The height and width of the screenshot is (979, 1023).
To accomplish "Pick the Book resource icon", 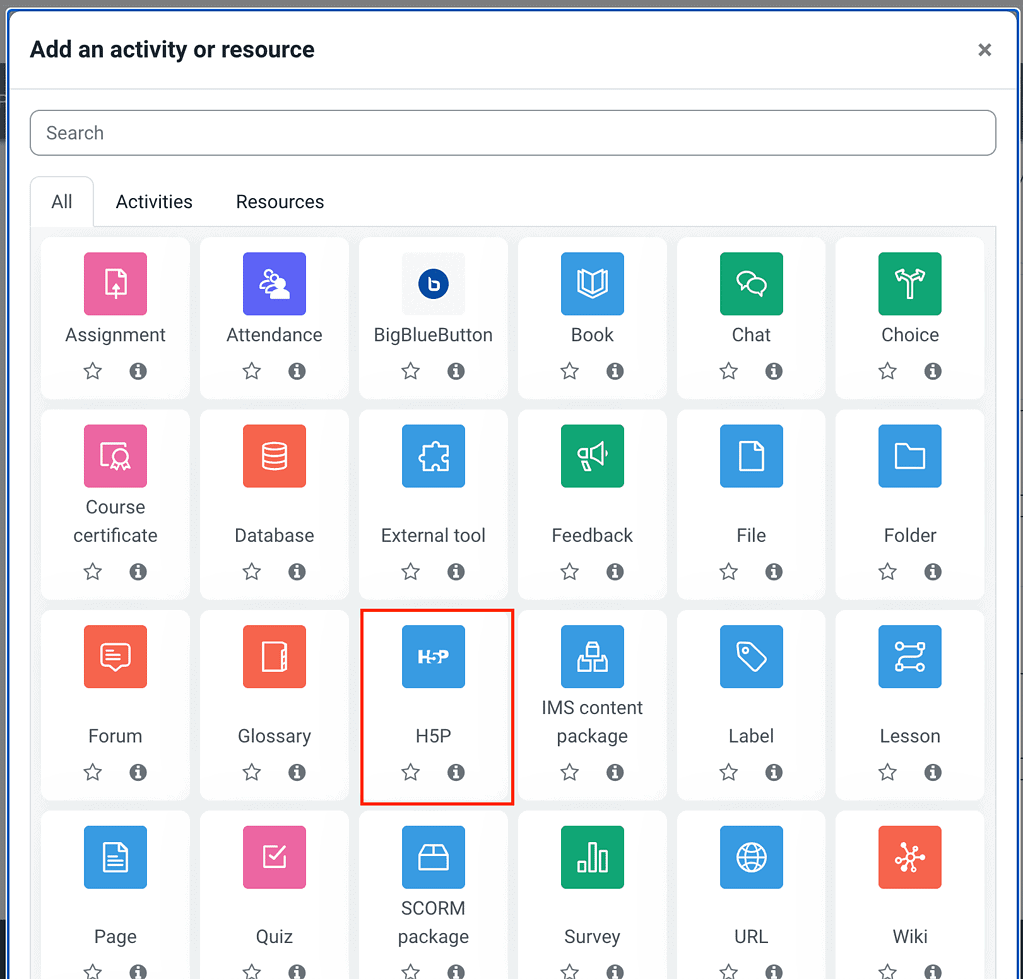I will coord(592,284).
